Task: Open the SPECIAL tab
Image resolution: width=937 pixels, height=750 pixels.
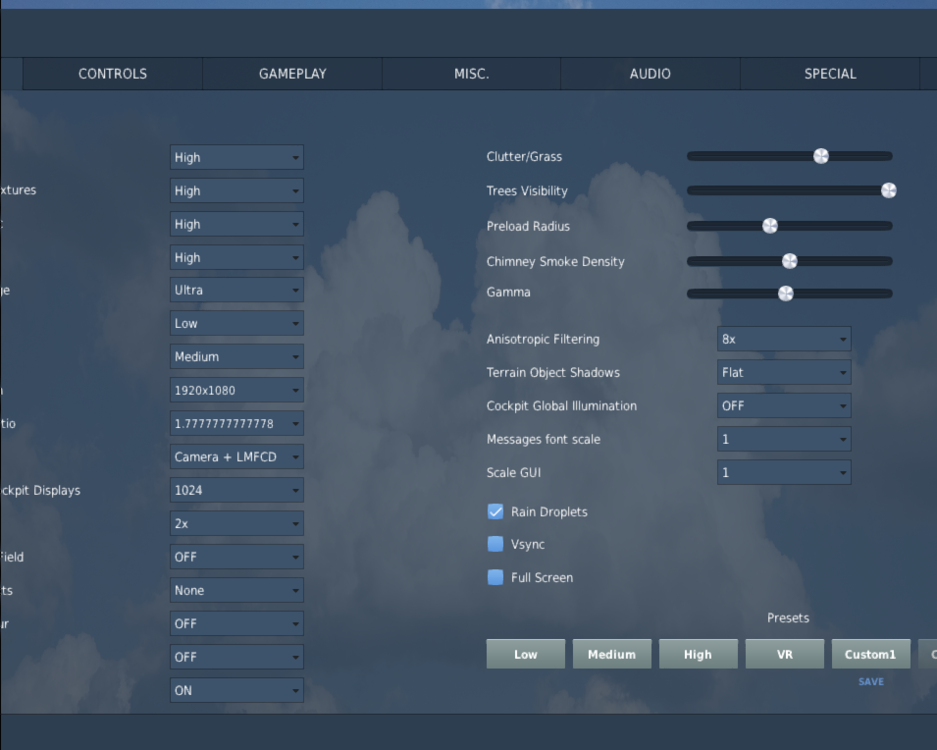Action: tap(830, 74)
